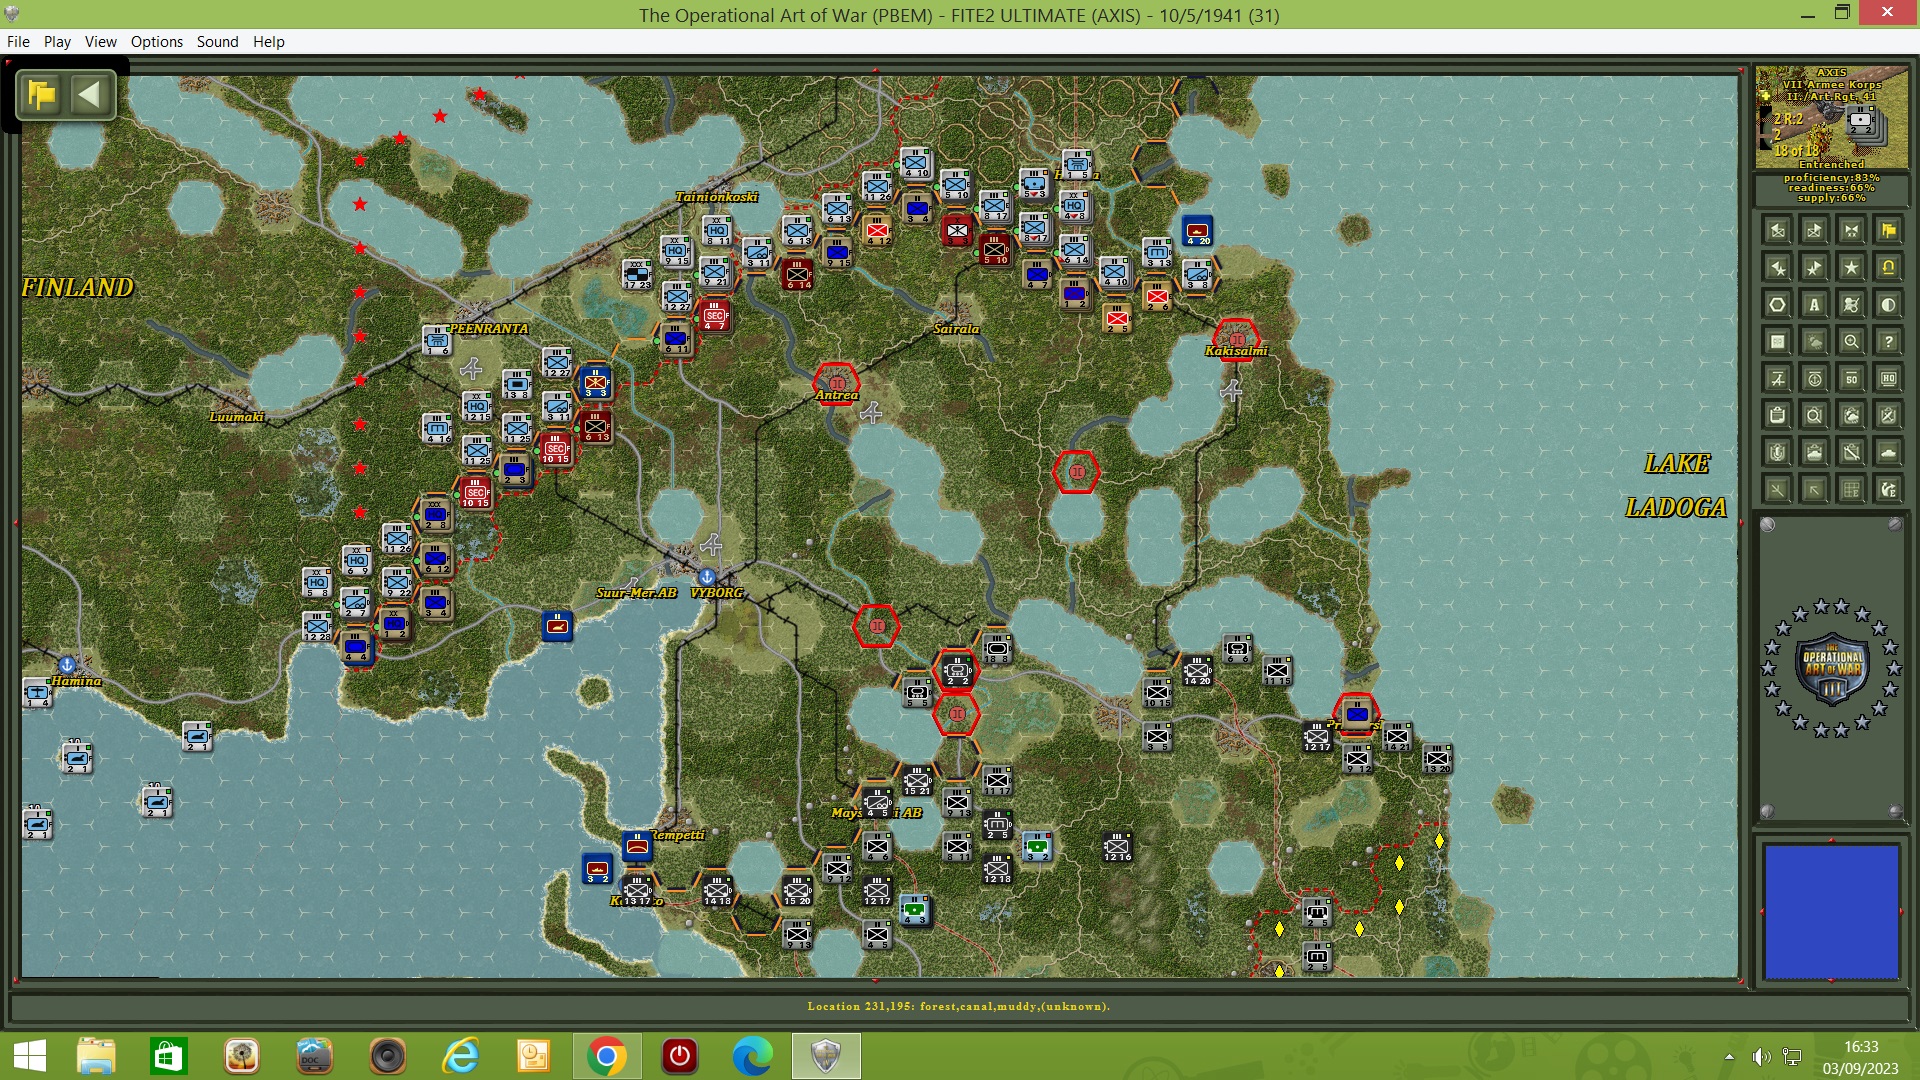The height and width of the screenshot is (1080, 1920).
Task: Click the Tainionkoski town label
Action: point(716,197)
